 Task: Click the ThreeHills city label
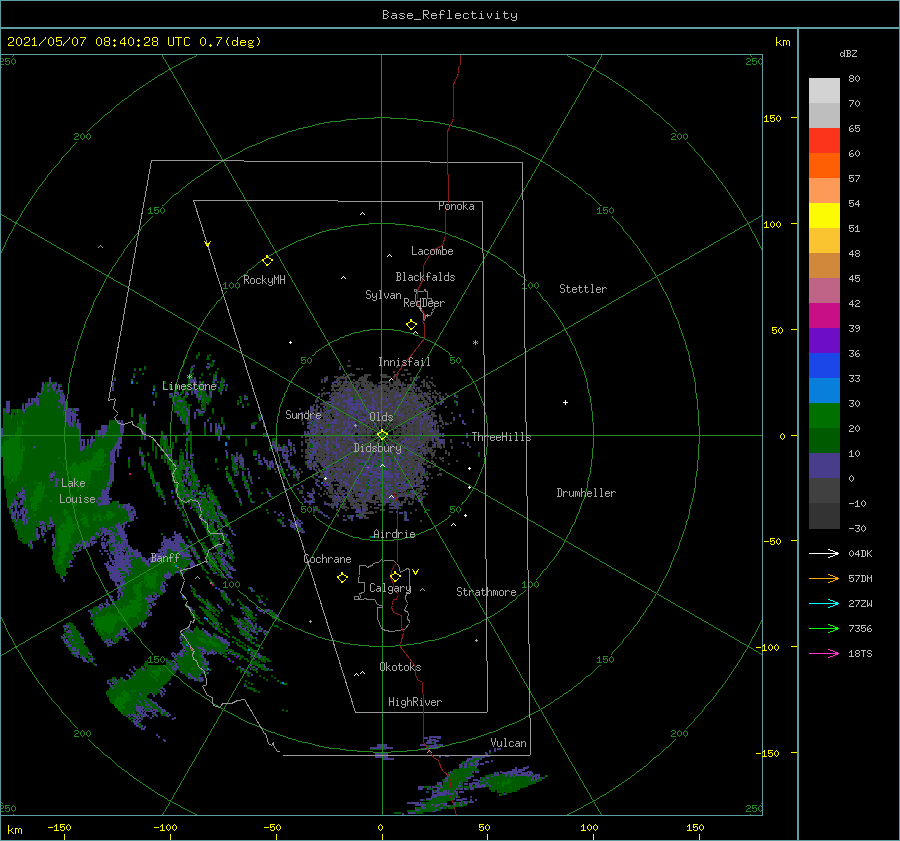pos(502,437)
